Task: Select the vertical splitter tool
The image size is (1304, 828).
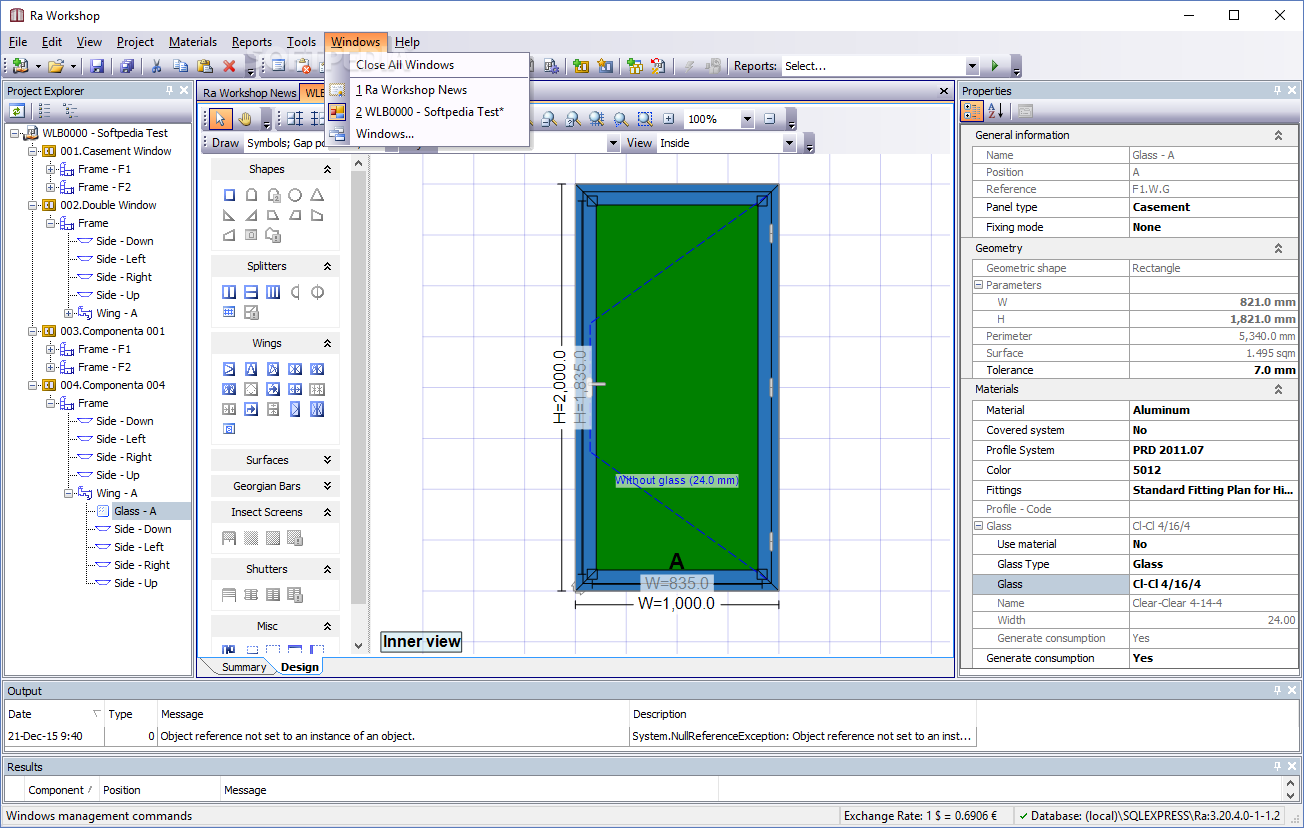Action: [x=229, y=293]
